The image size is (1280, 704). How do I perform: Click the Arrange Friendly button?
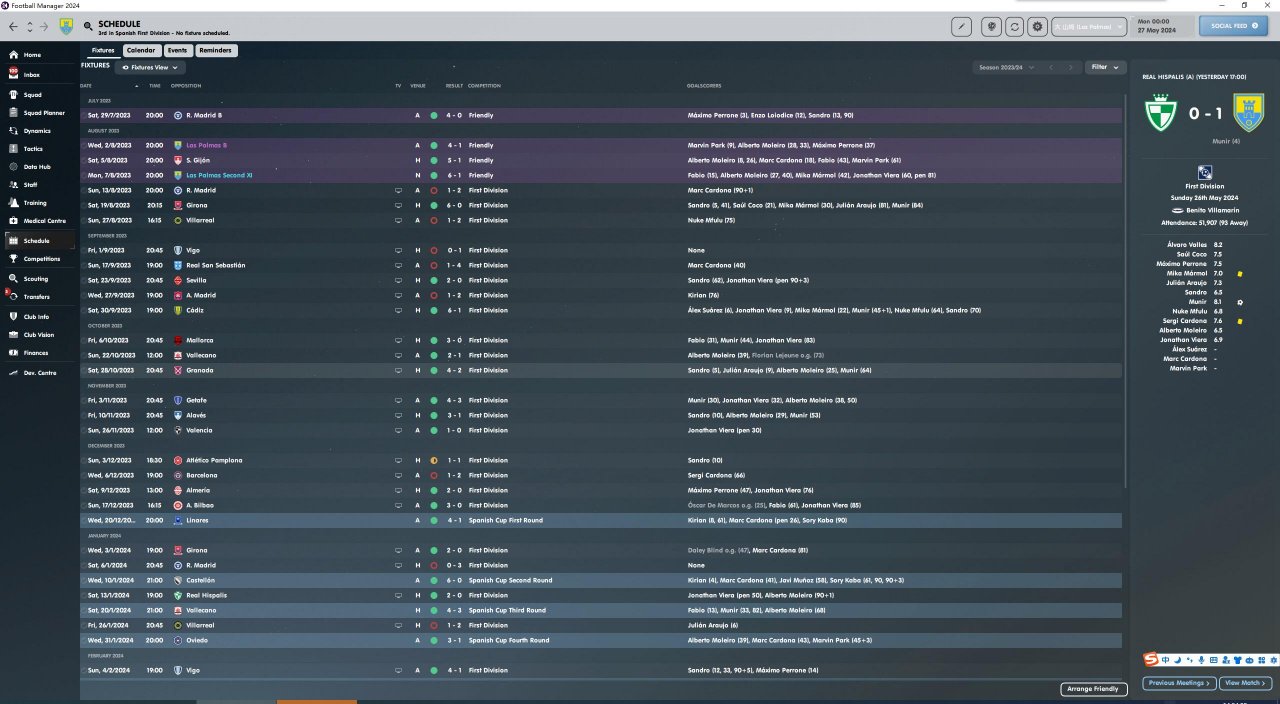click(x=1094, y=689)
